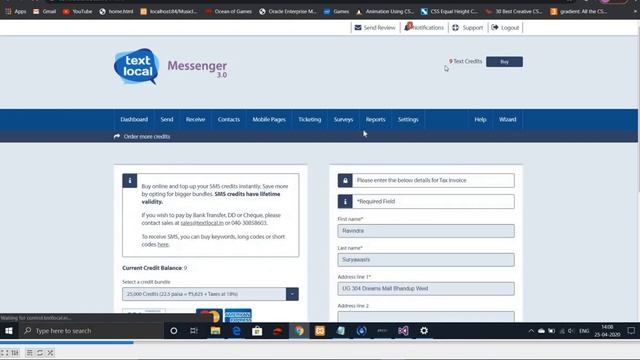Open the Gmail bookmark
The width and height of the screenshot is (640, 360).
click(44, 11)
